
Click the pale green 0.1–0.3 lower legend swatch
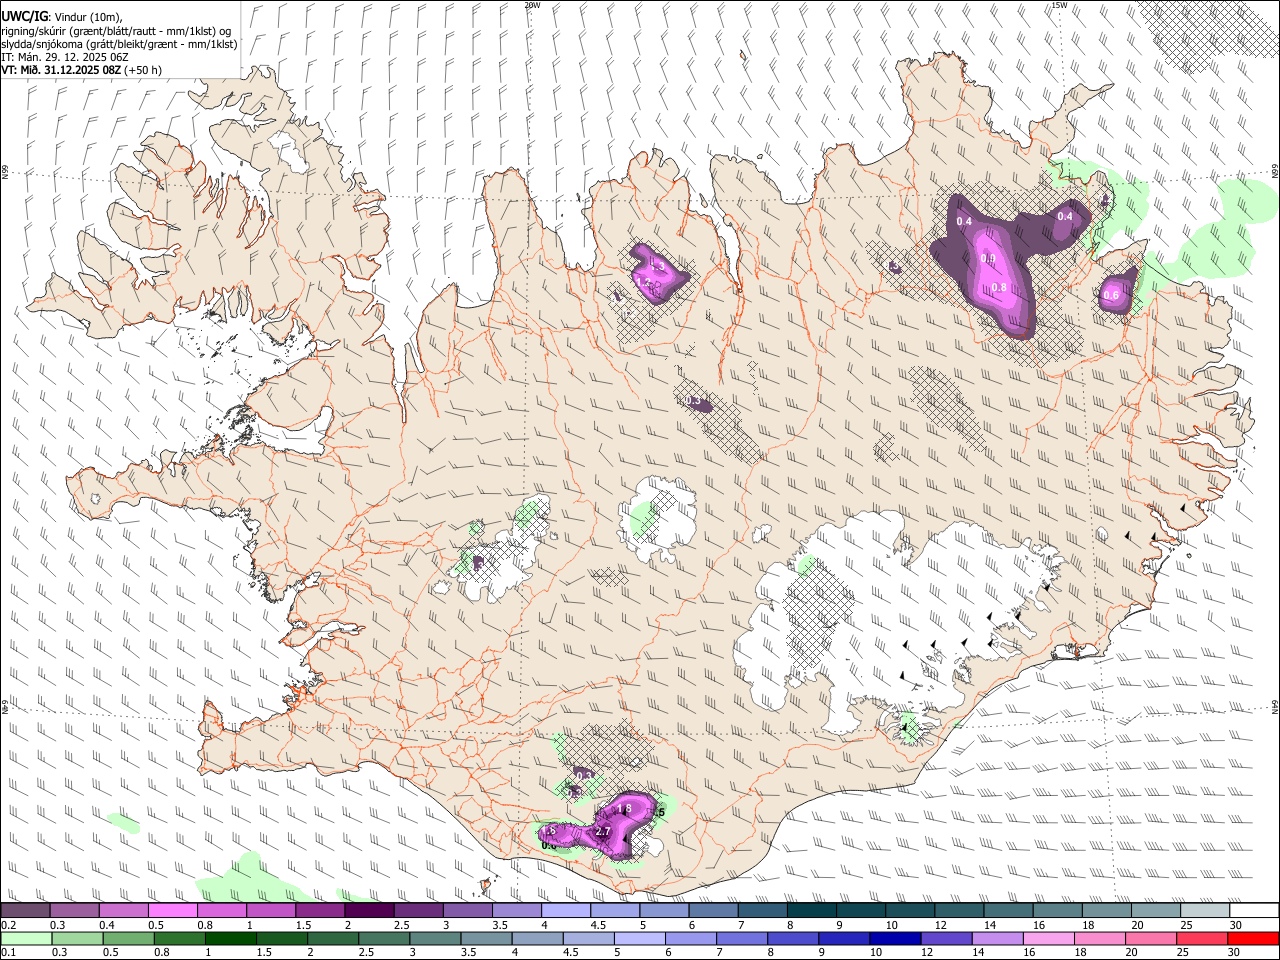pyautogui.click(x=26, y=938)
